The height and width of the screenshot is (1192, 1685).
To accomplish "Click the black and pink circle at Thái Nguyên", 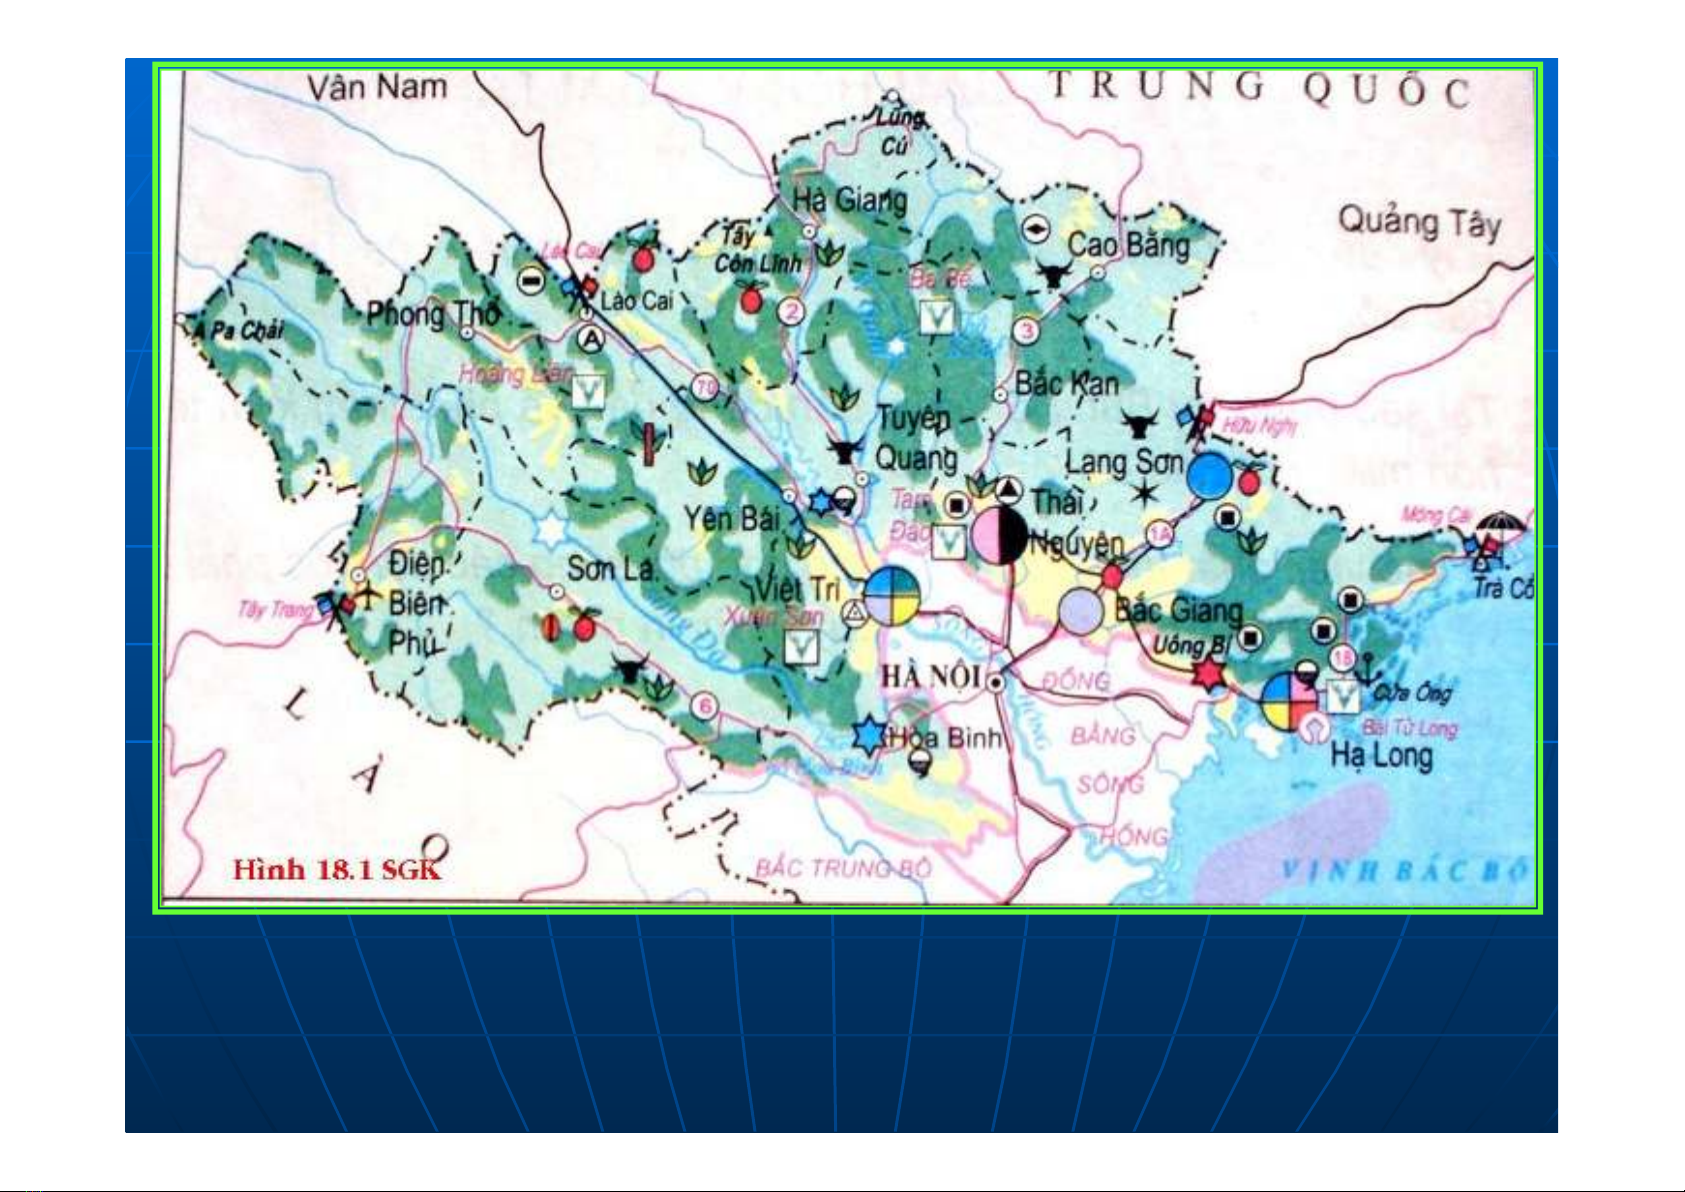I will tap(999, 535).
